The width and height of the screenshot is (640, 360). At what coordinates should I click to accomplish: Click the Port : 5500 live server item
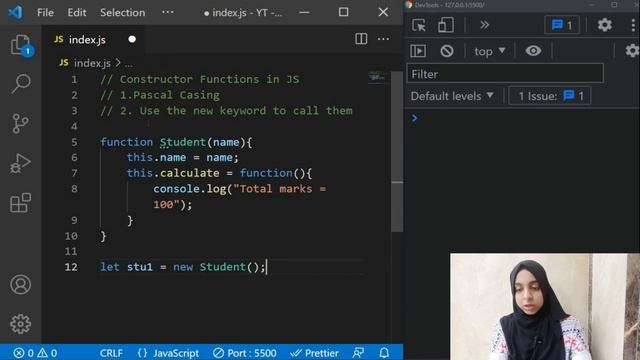[x=245, y=353]
